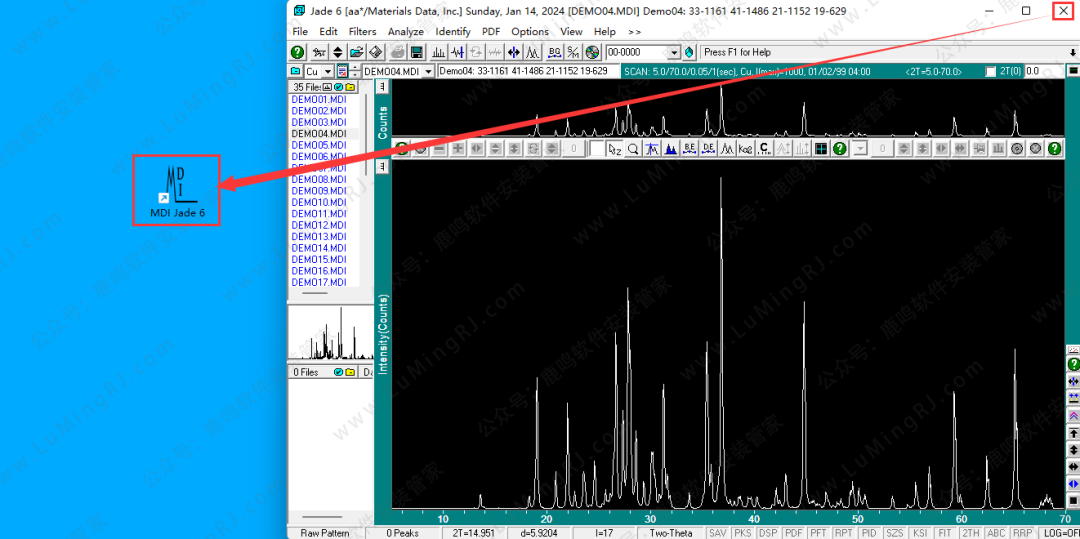Open the Cu anode dropdown
Viewport: 1080px width, 539px height.
pyautogui.click(x=328, y=72)
